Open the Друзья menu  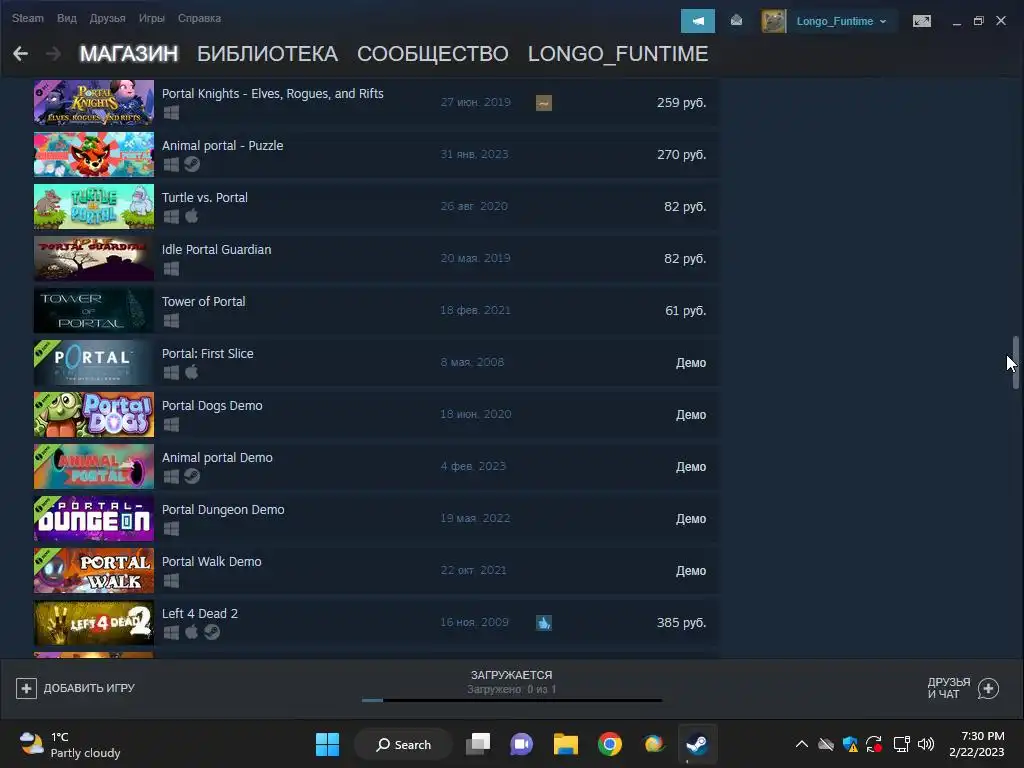pyautogui.click(x=107, y=18)
